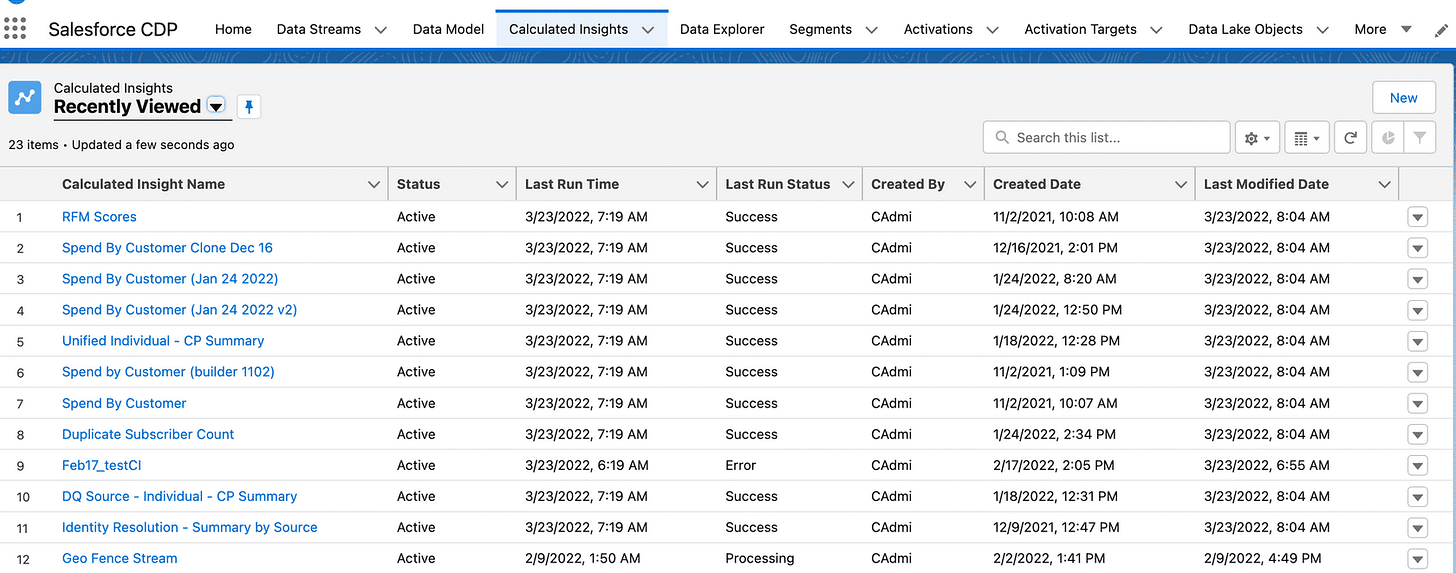Click the Processing status for Geo Fence Stream
The height and width of the screenshot is (573, 1456).
point(759,559)
